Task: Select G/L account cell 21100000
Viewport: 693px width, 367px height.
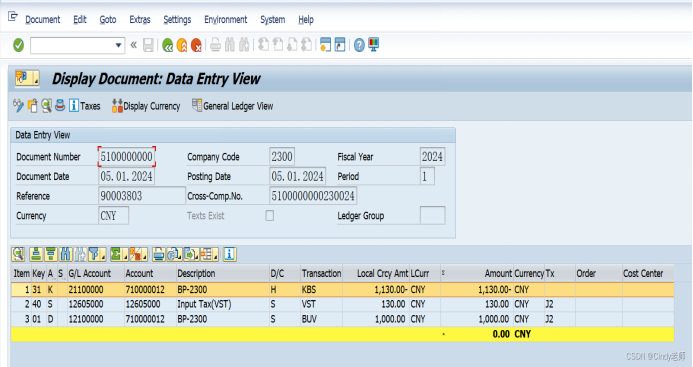Action: pos(95,290)
